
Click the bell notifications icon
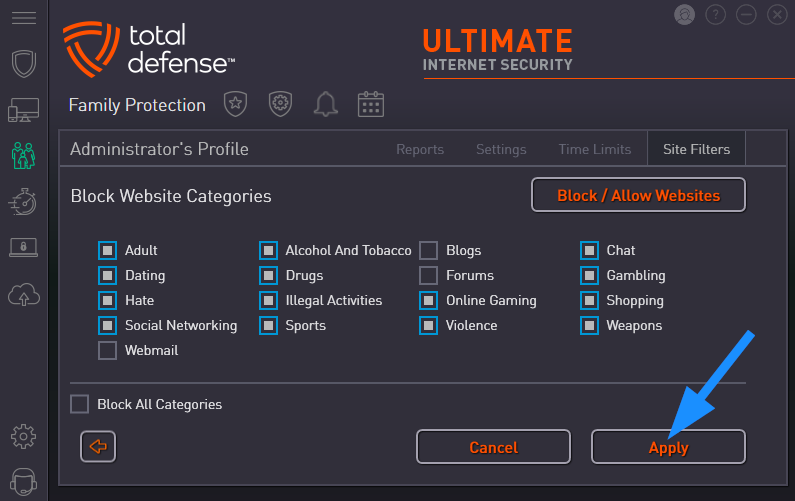pyautogui.click(x=326, y=104)
